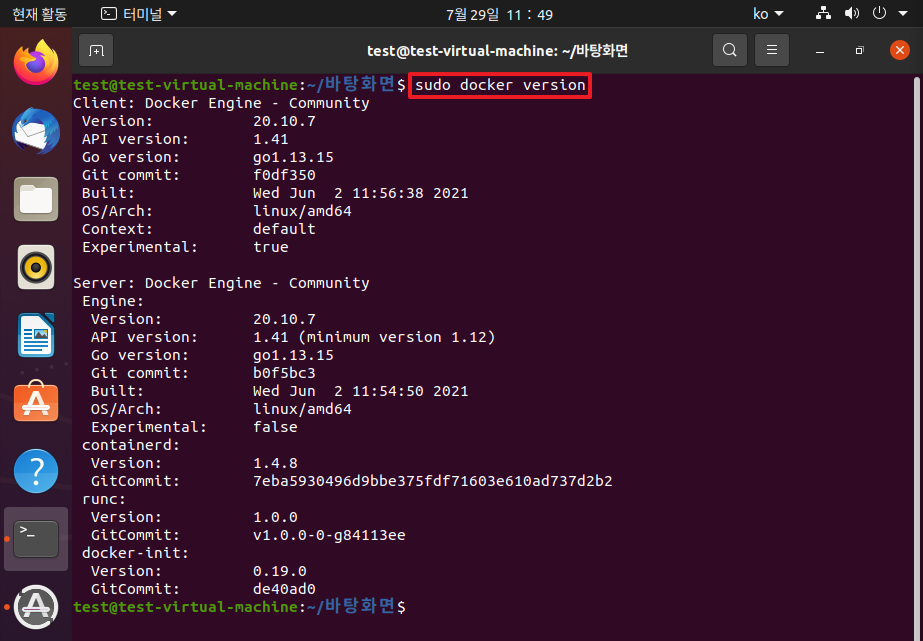Click the Experimental value 'false'

(x=275, y=427)
